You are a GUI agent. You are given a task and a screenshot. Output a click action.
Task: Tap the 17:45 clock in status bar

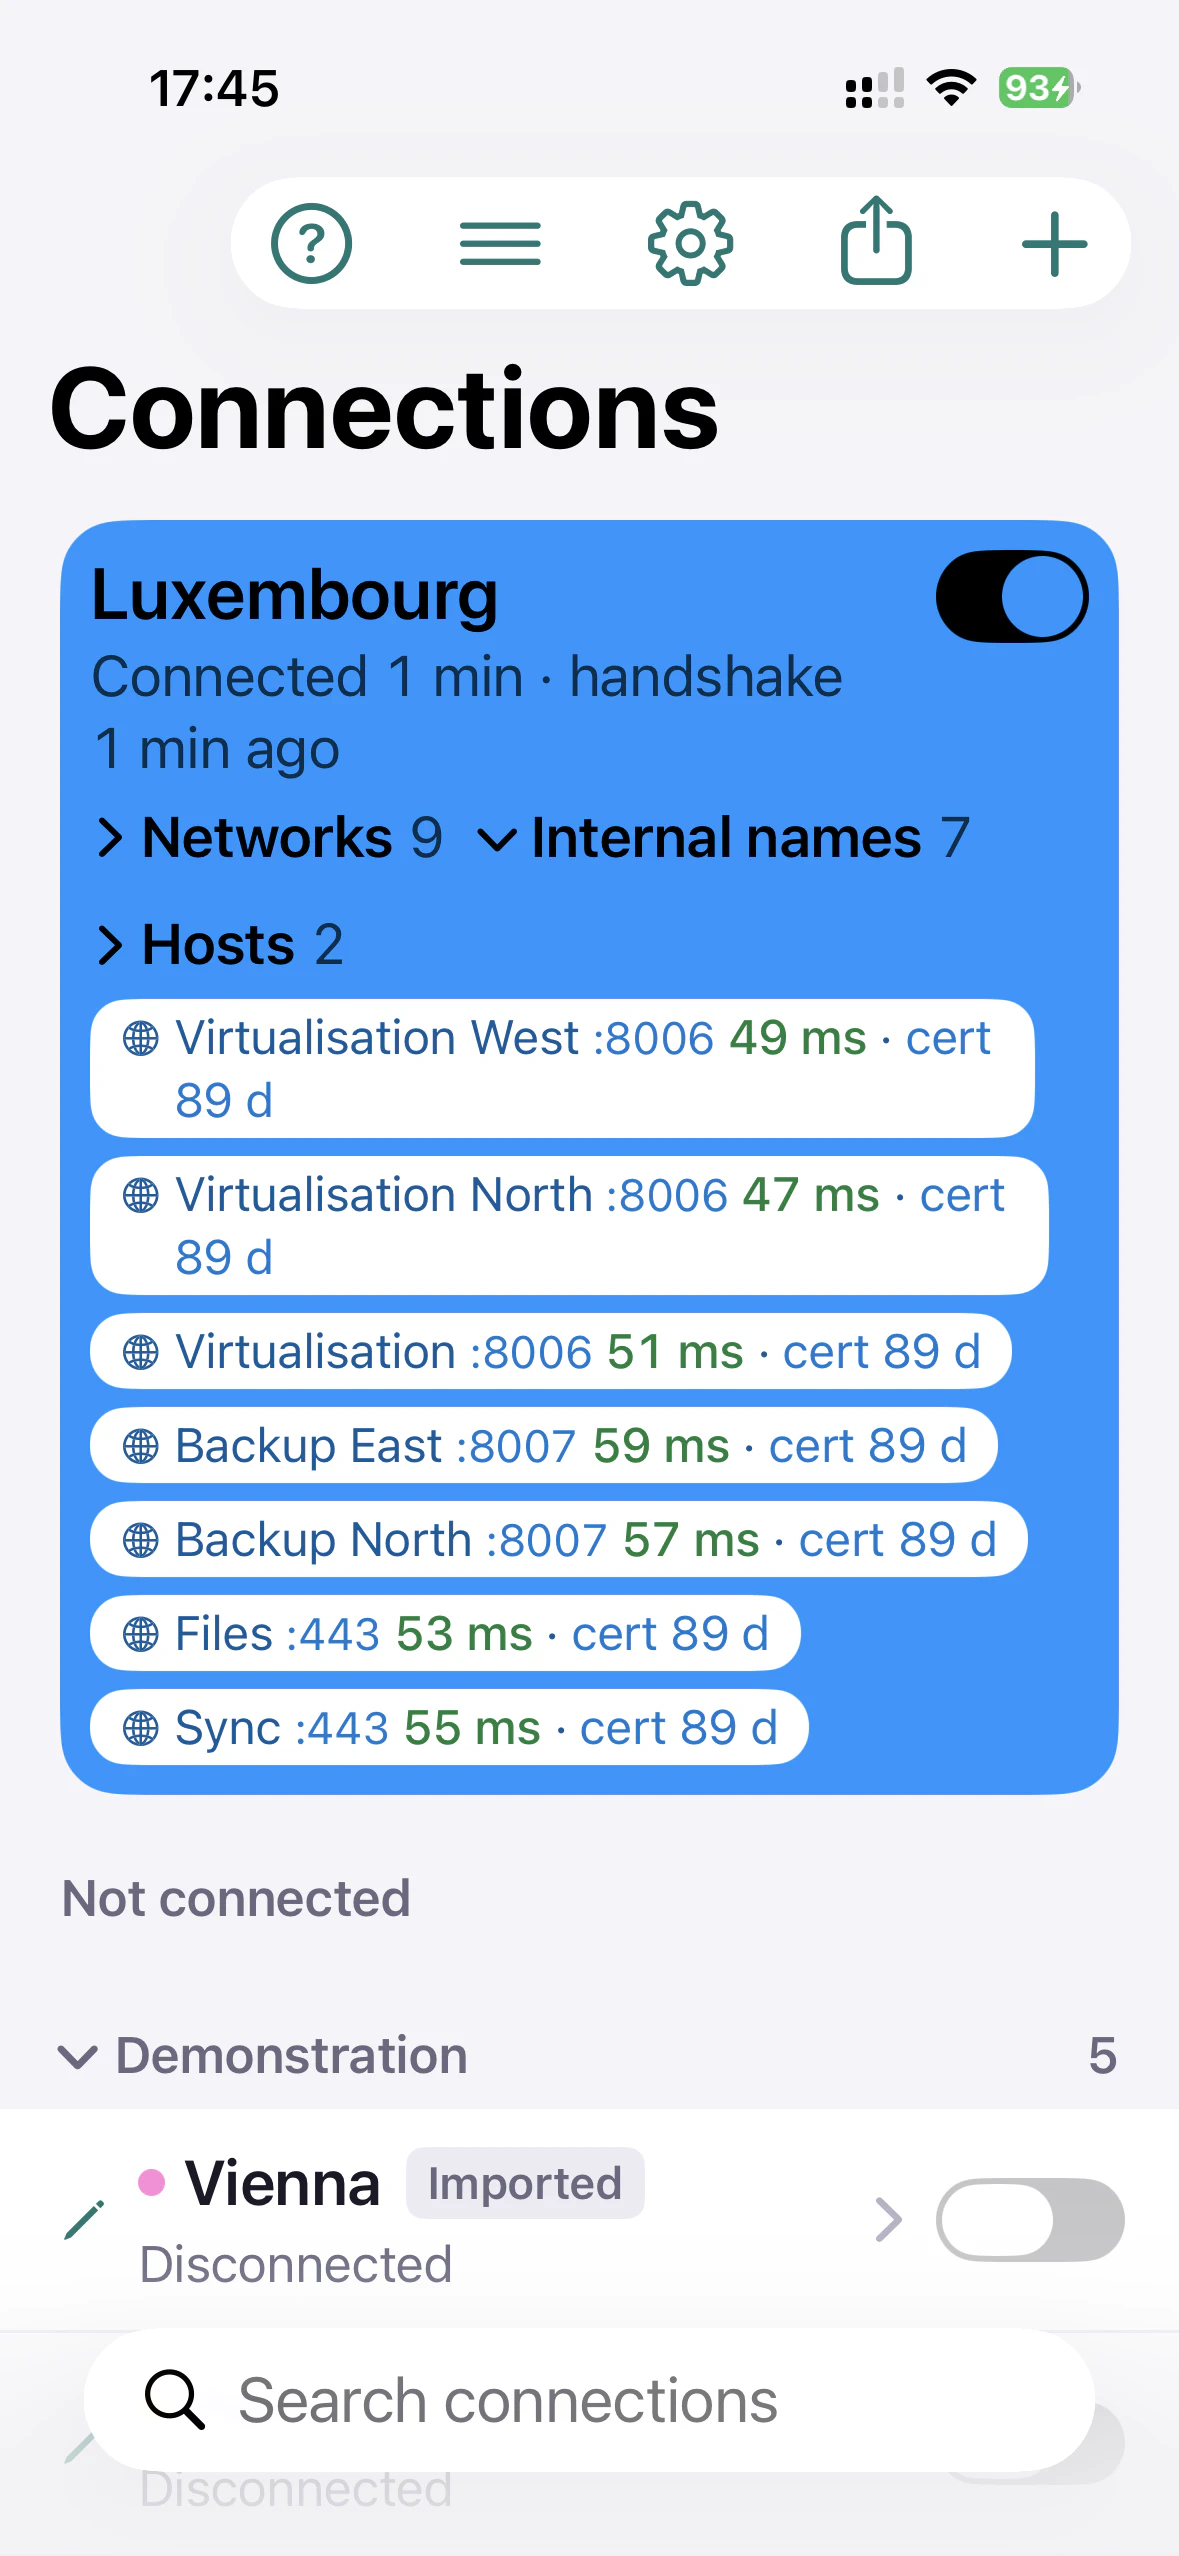coord(214,88)
